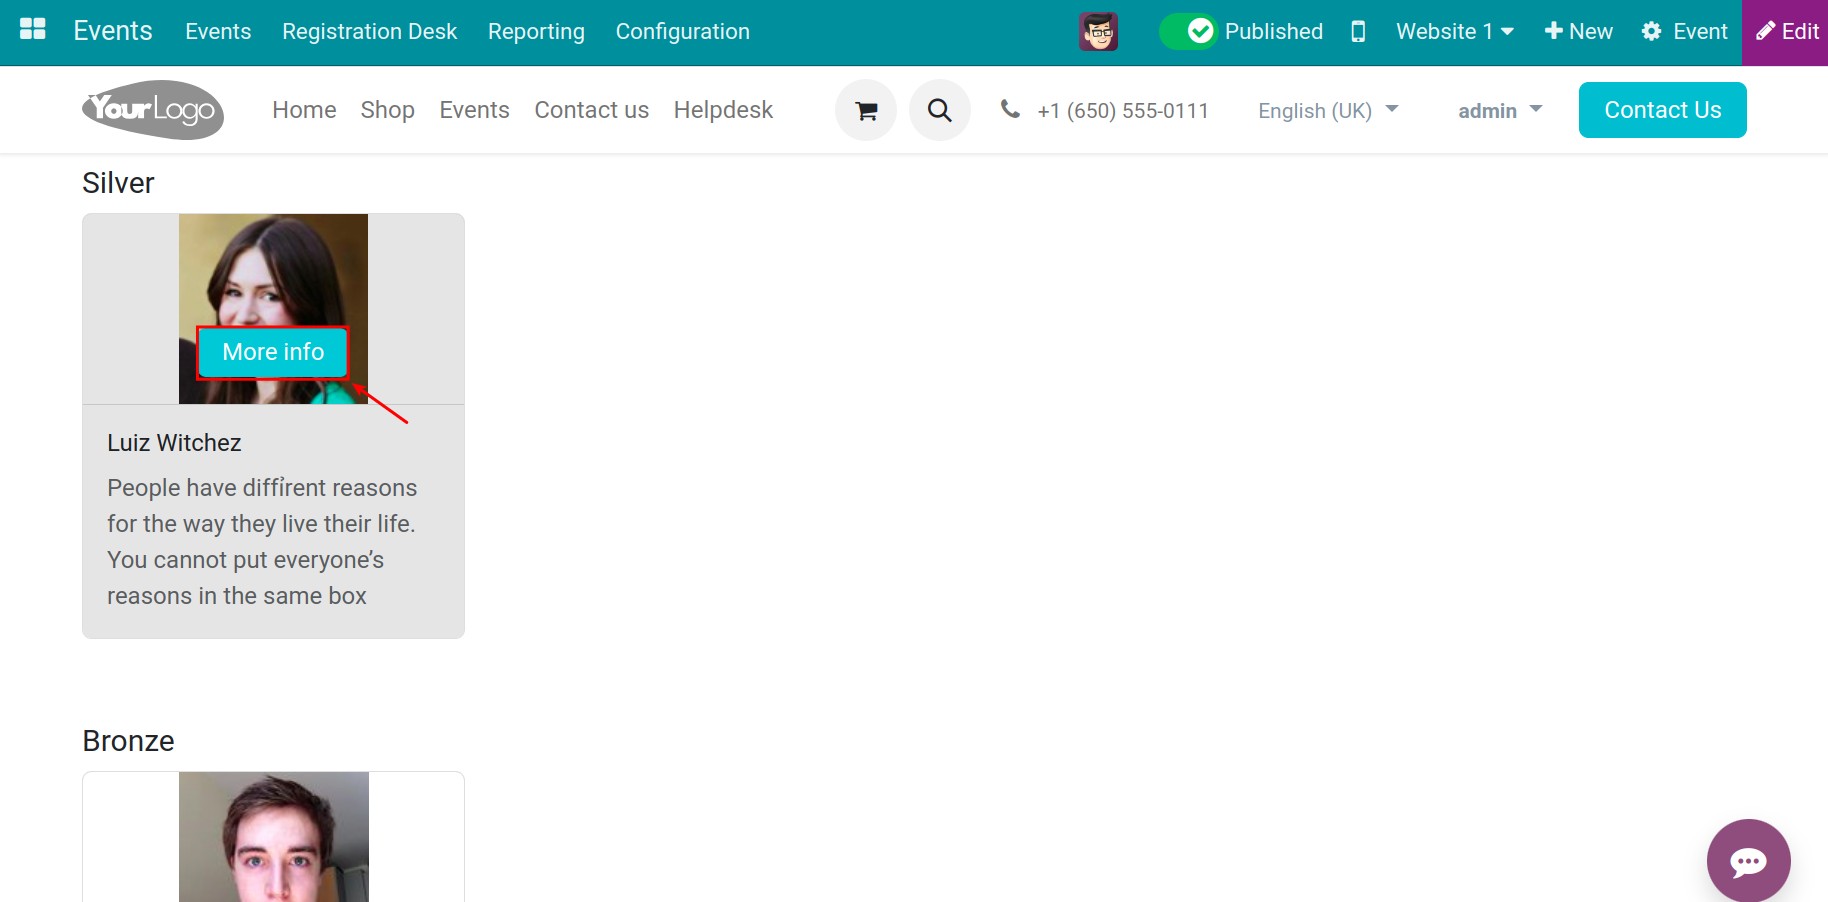Open the Registration Desk menu
The height and width of the screenshot is (902, 1828).
click(369, 31)
